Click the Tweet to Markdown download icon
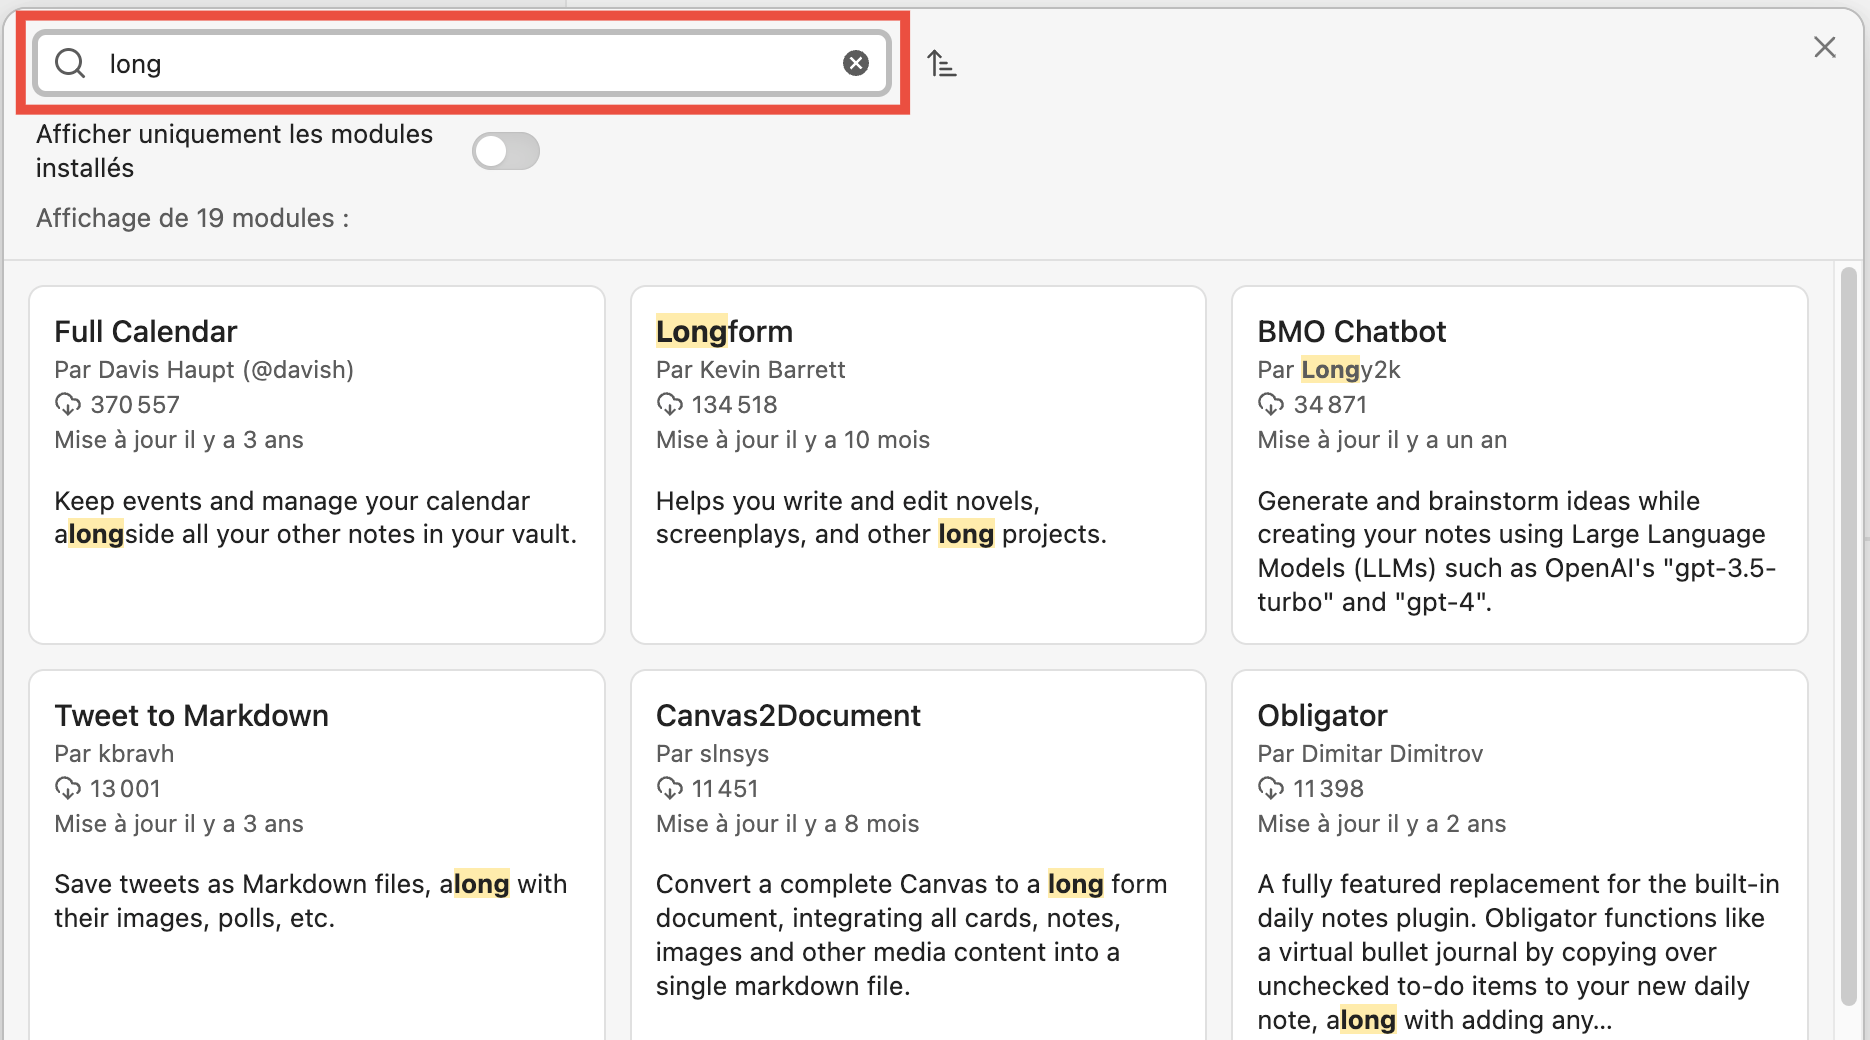The height and width of the screenshot is (1040, 1870). [68, 788]
